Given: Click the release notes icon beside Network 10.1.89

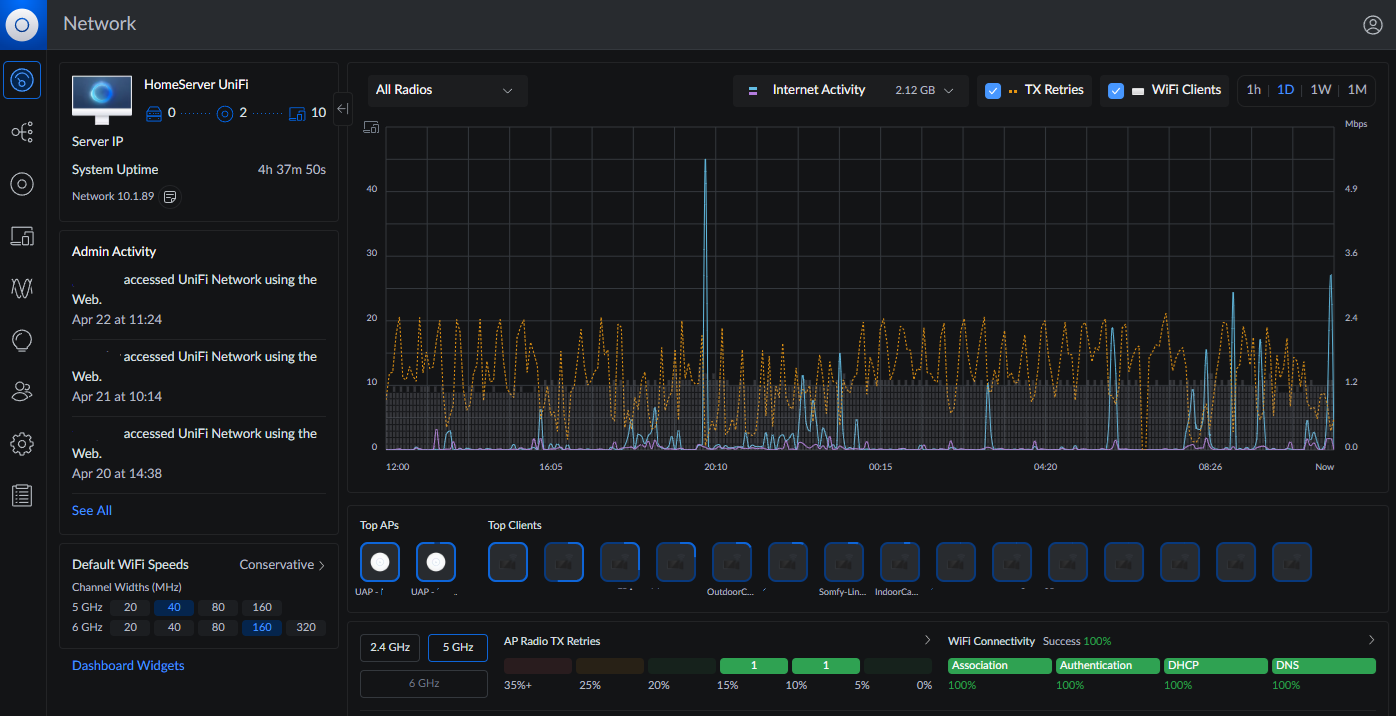Looking at the screenshot, I should point(170,197).
